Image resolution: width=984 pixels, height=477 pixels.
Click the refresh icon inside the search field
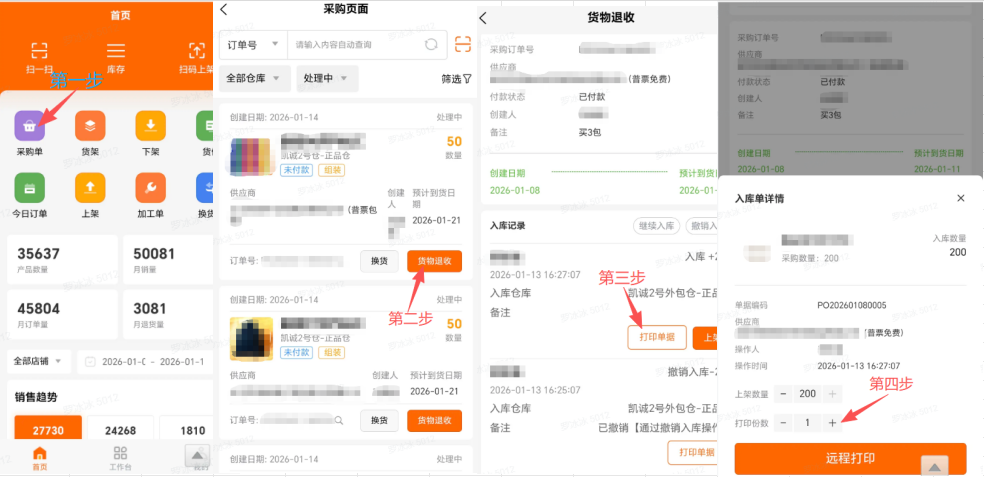pos(431,44)
